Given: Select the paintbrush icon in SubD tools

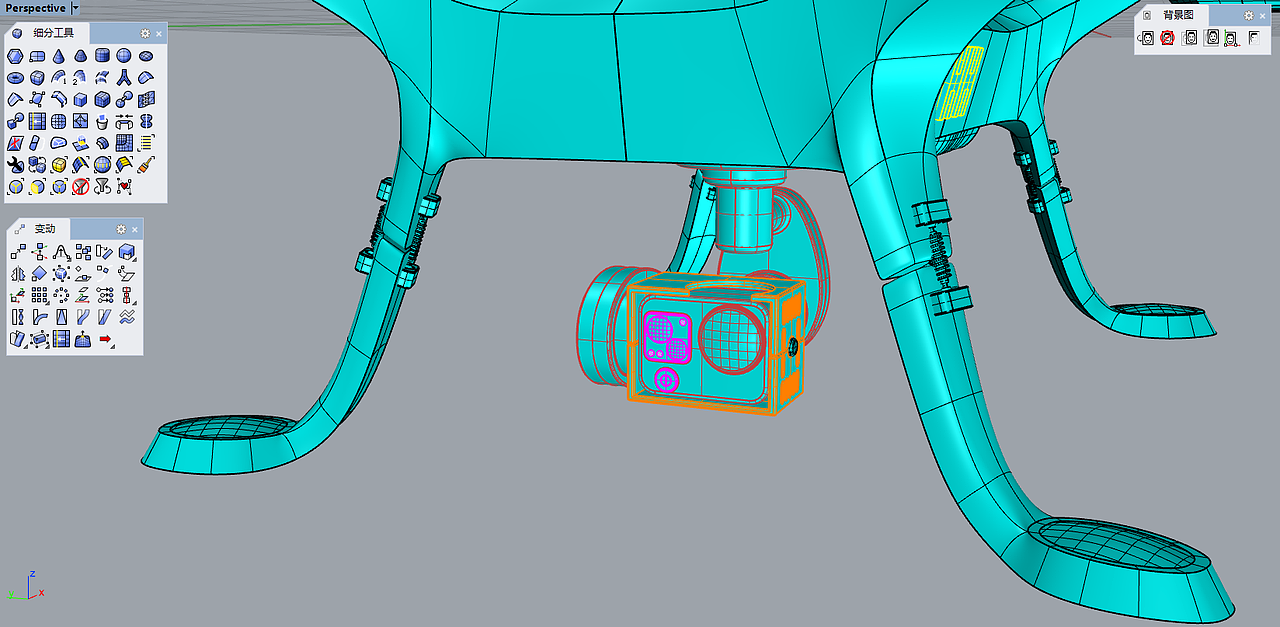Looking at the screenshot, I should click(x=146, y=164).
